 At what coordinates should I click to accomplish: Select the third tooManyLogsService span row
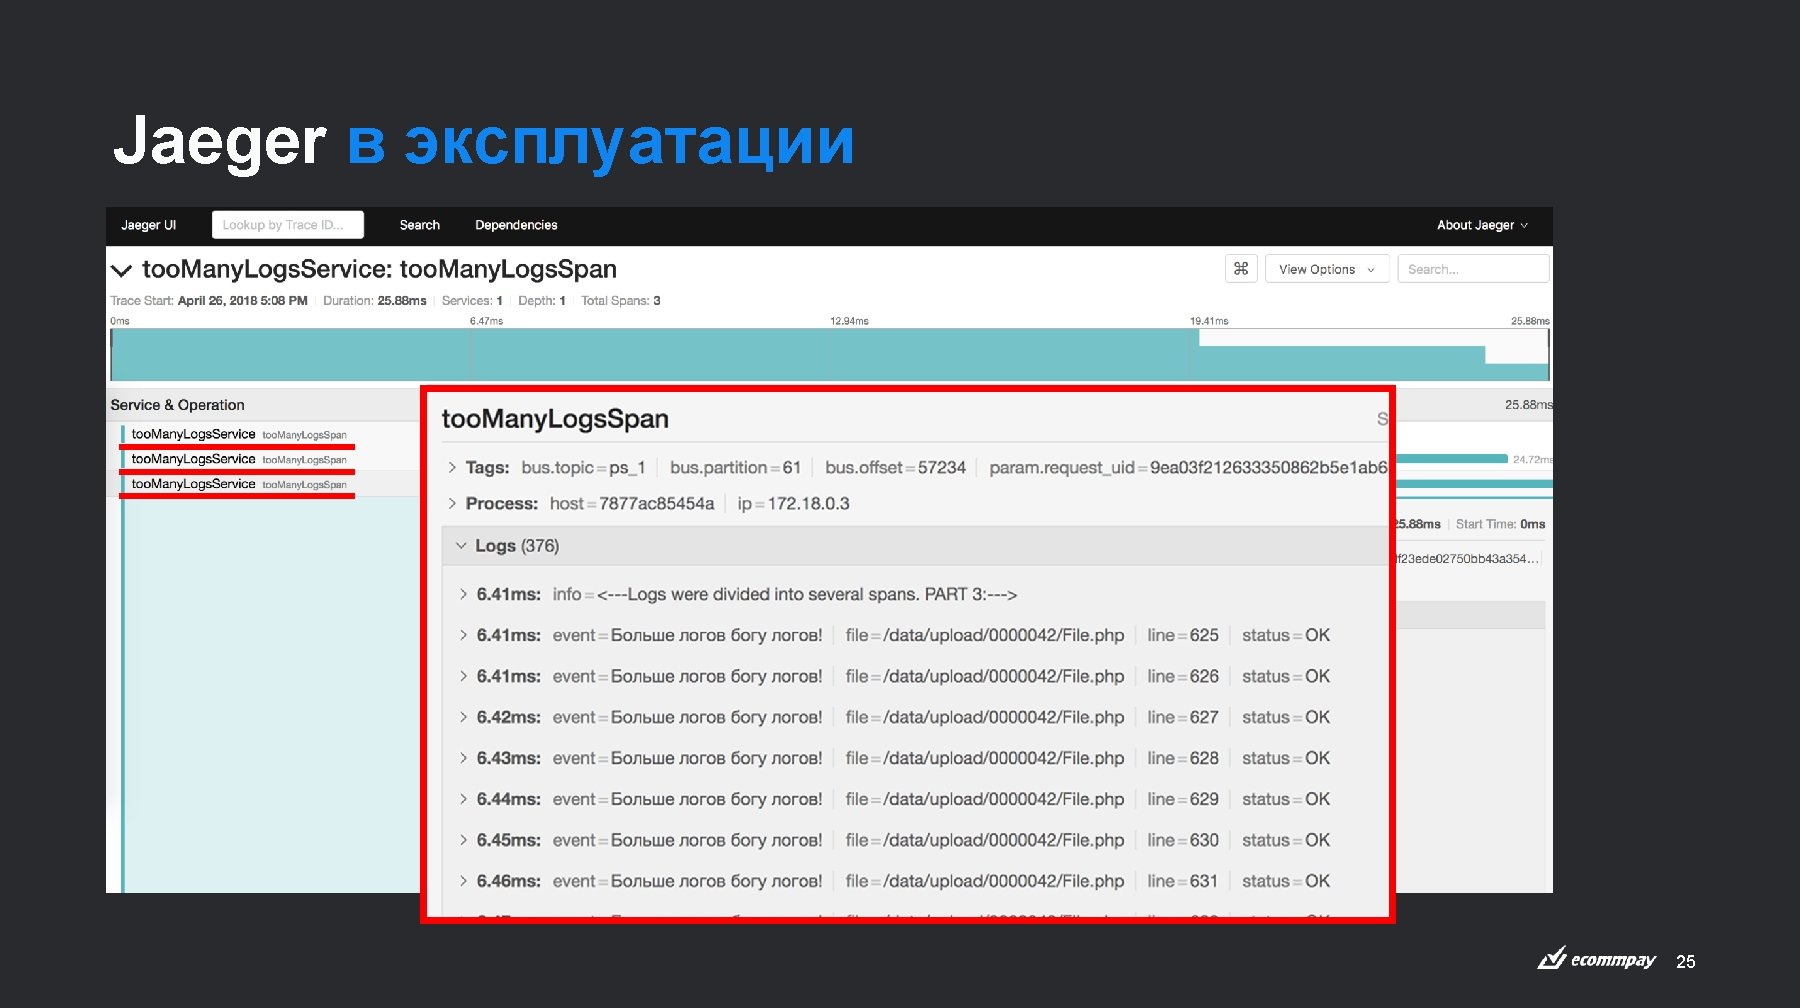[x=239, y=484]
